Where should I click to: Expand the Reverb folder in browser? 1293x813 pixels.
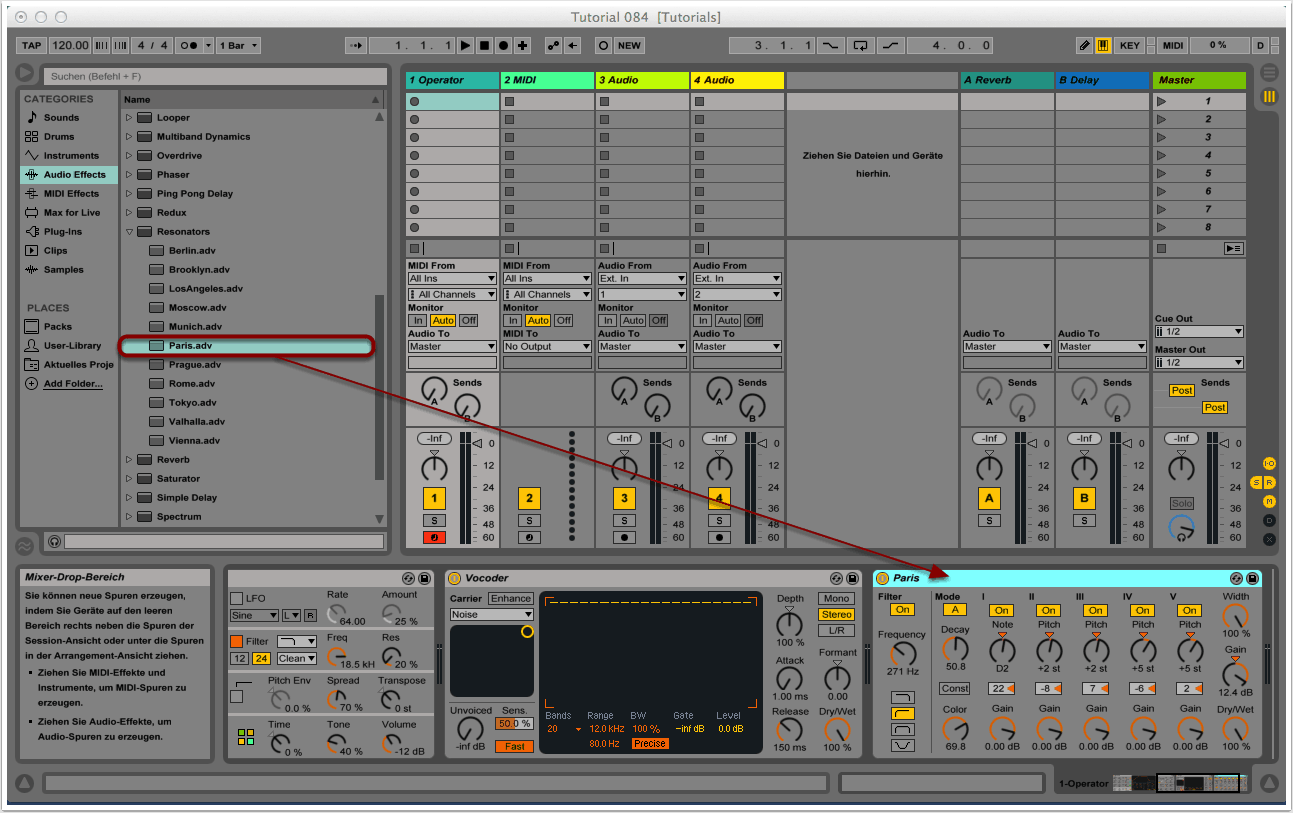point(129,460)
